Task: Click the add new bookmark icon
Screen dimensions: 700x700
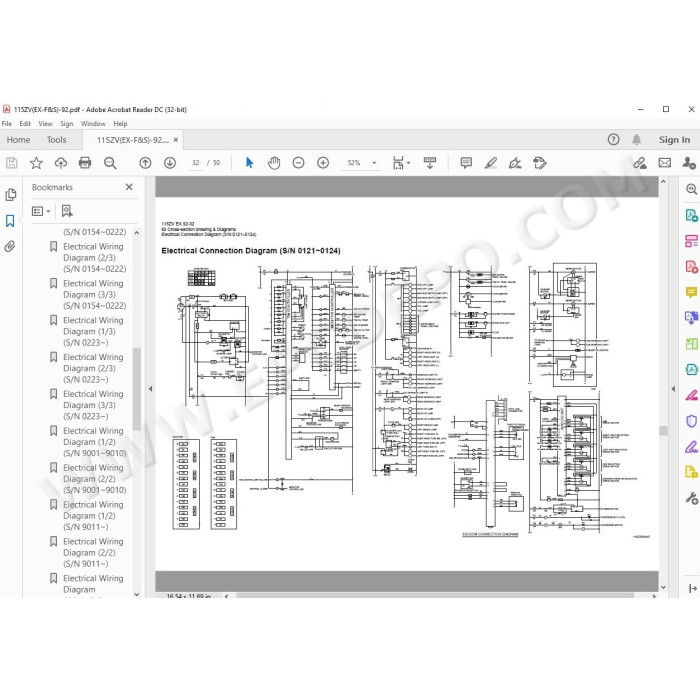Action: 67,211
